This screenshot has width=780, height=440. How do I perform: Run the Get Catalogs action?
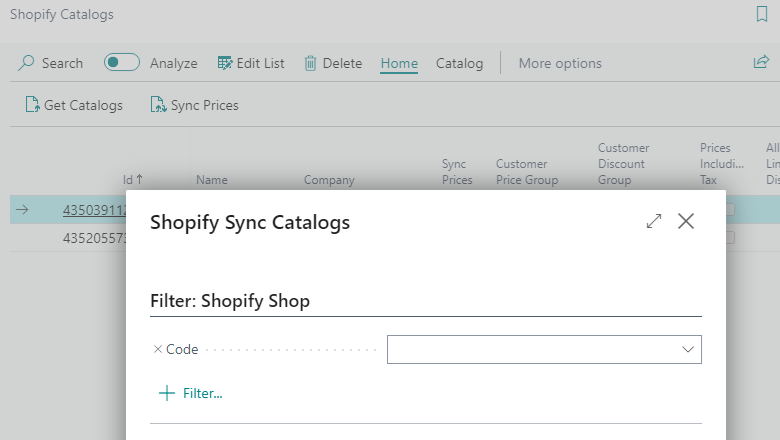point(74,105)
